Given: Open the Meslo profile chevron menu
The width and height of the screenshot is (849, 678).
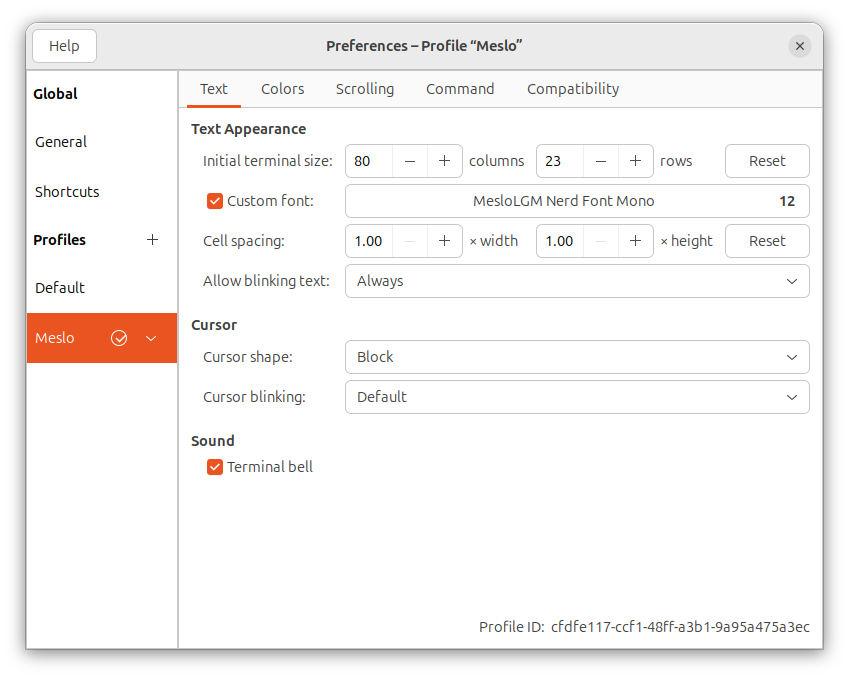Looking at the screenshot, I should coord(151,338).
